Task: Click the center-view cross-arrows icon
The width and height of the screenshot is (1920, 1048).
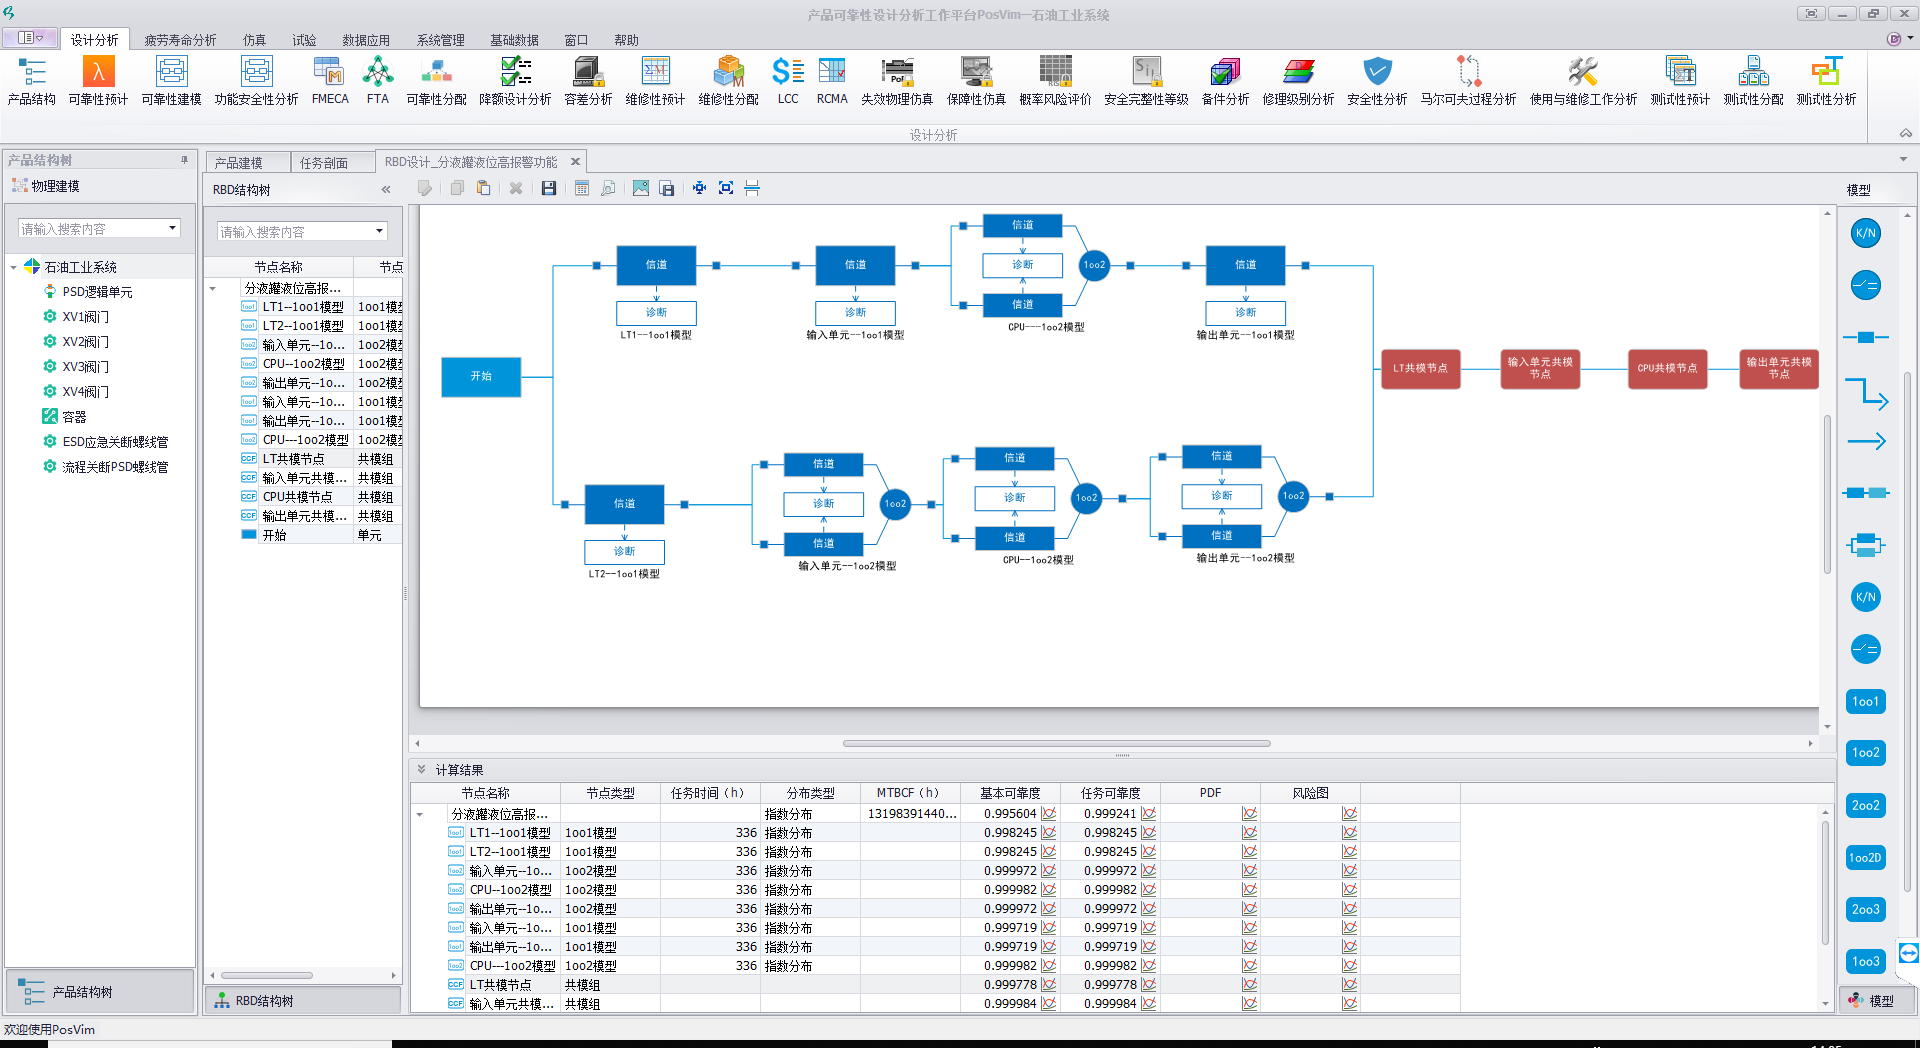Action: [x=700, y=188]
